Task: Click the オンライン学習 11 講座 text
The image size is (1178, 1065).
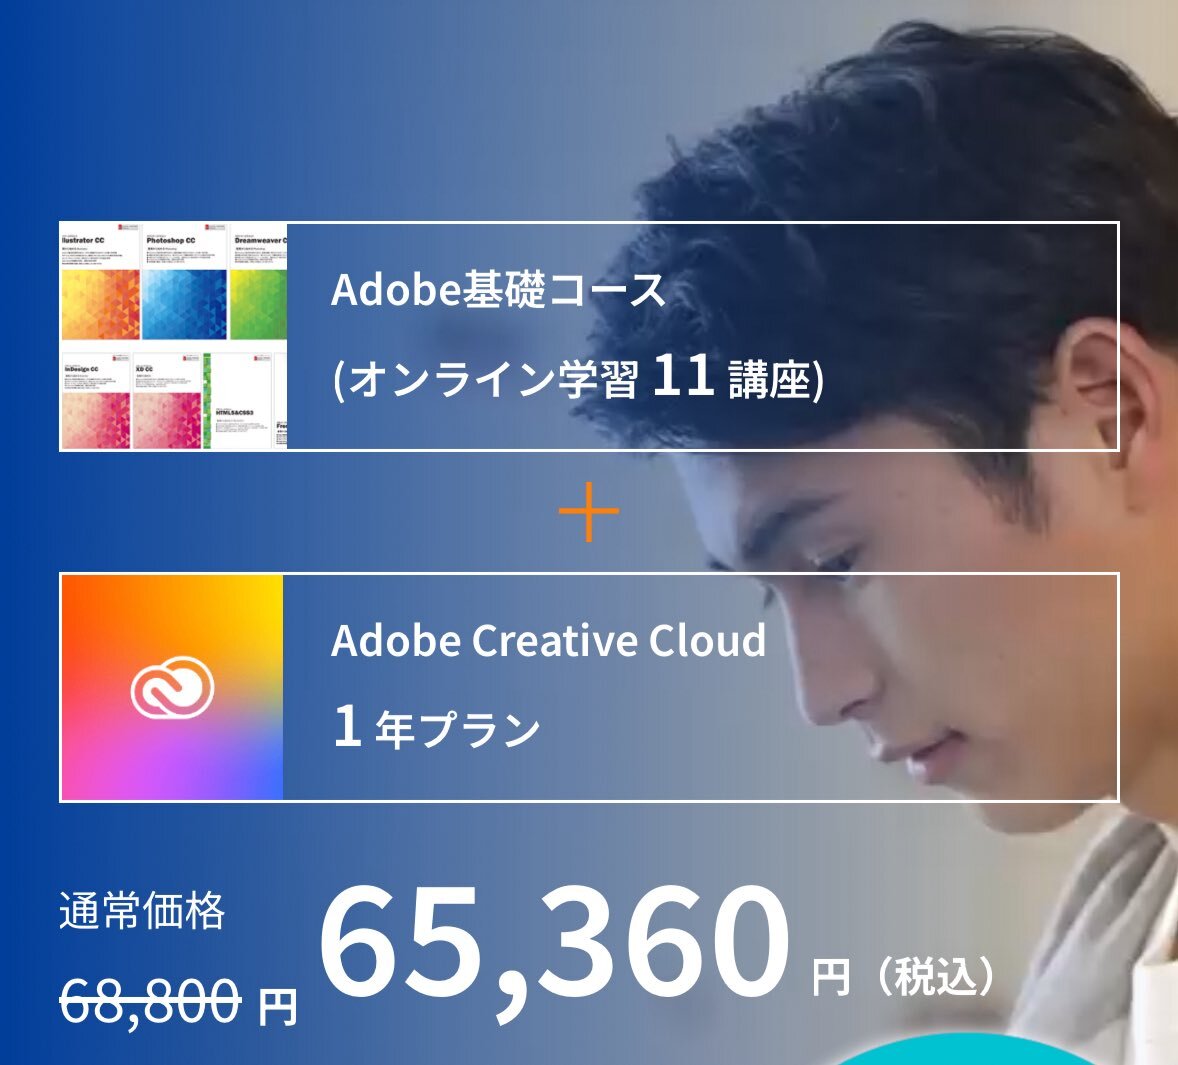Action: click(578, 377)
